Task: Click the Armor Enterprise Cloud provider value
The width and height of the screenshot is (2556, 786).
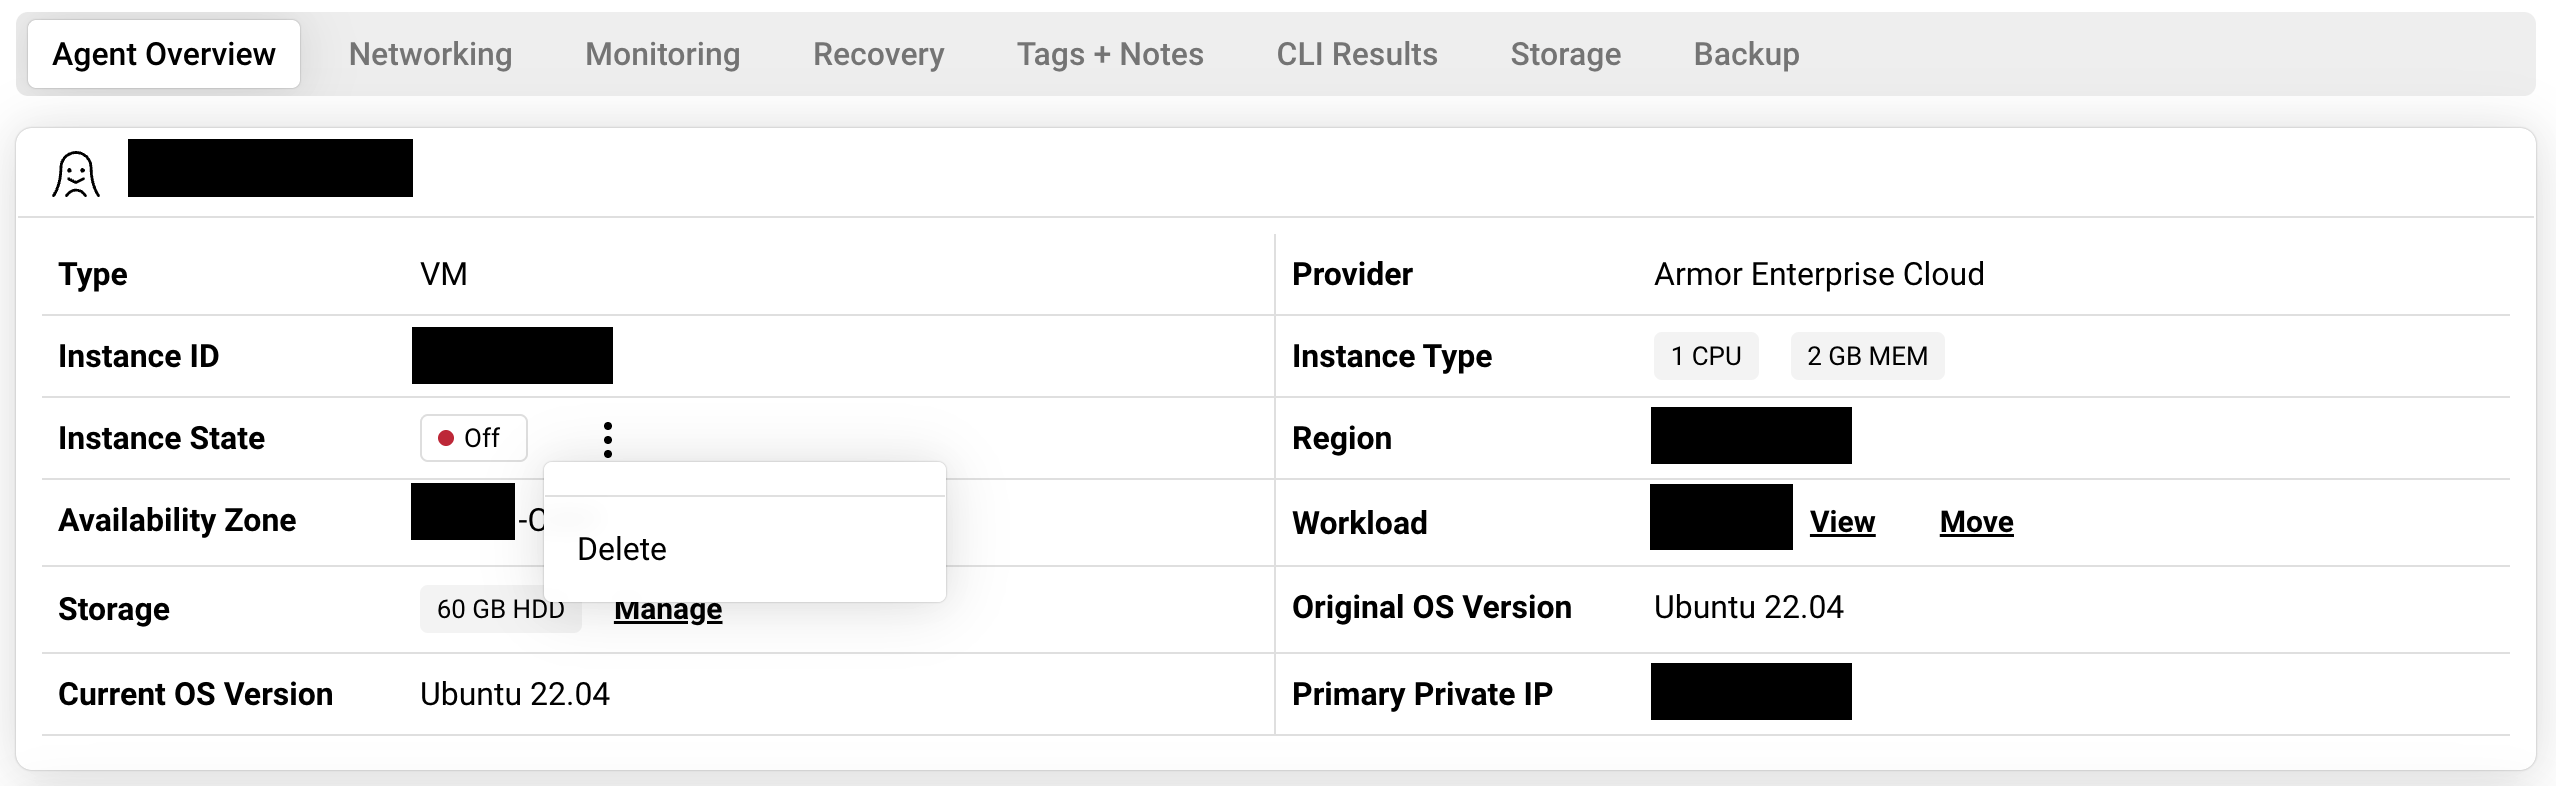Action: pos(1818,274)
